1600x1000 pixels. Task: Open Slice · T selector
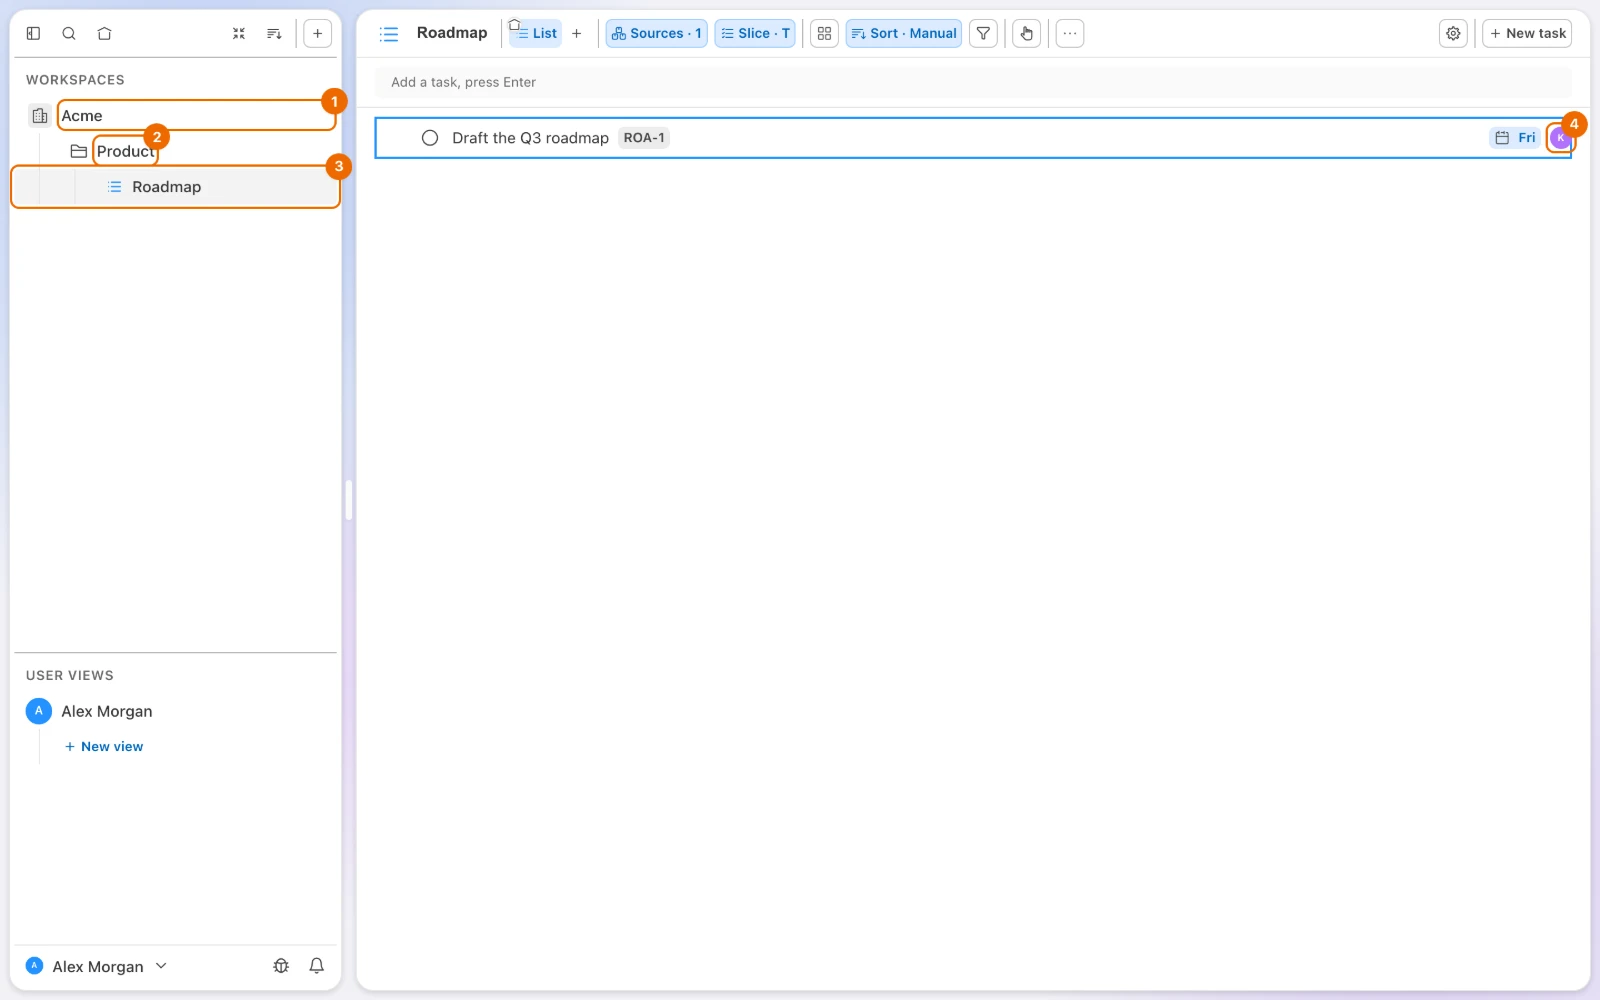pos(755,33)
